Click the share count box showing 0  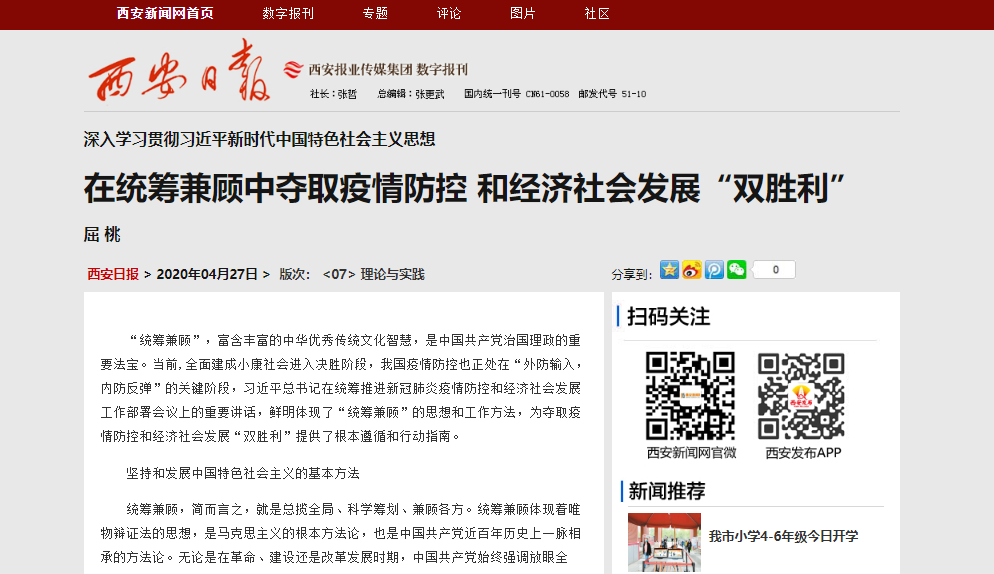tap(773, 270)
